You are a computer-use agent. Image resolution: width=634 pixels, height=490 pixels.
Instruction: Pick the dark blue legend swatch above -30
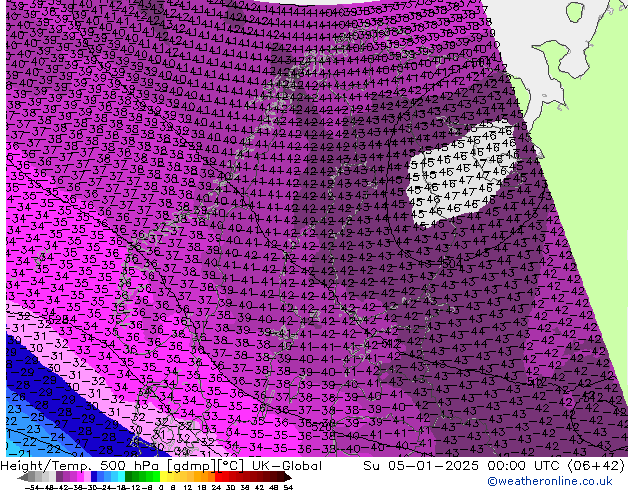click(x=94, y=478)
